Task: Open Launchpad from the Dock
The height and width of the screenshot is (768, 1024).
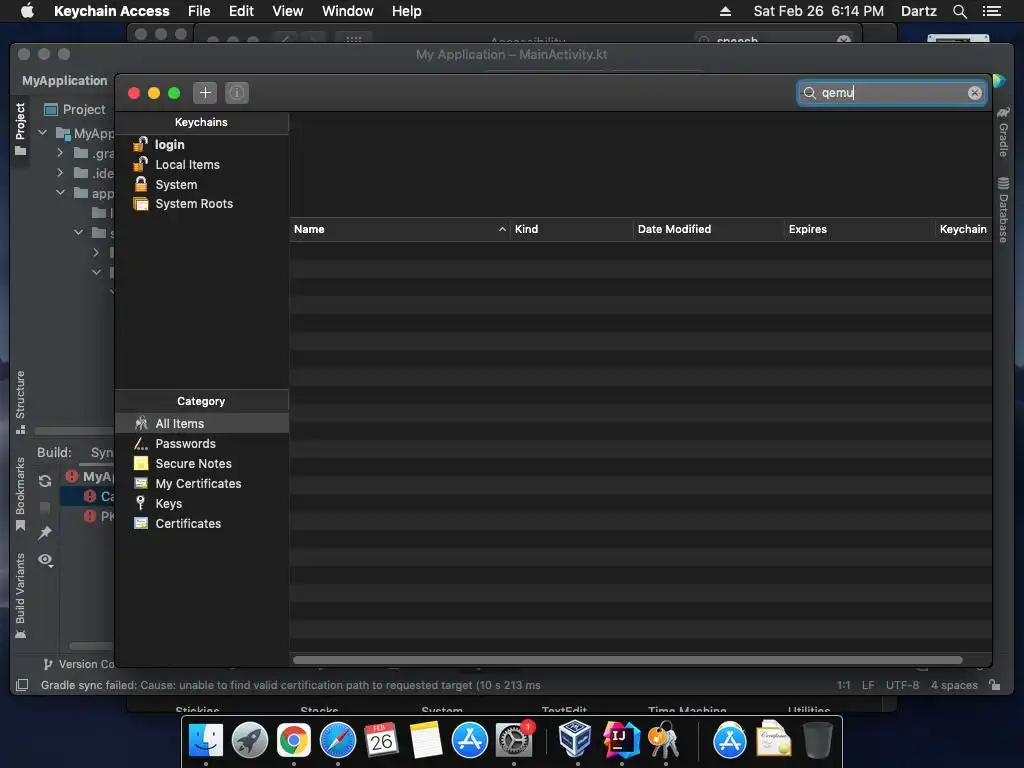Action: pyautogui.click(x=249, y=741)
